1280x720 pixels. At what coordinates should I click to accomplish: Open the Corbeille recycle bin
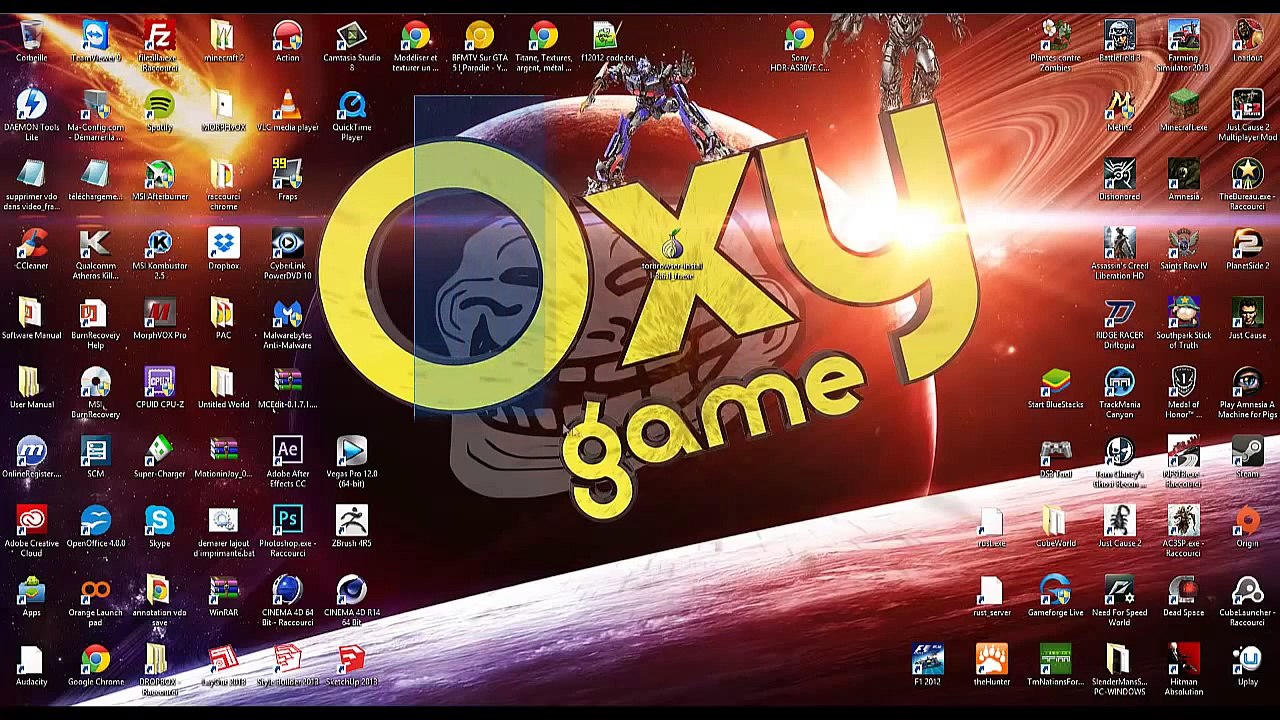31,37
